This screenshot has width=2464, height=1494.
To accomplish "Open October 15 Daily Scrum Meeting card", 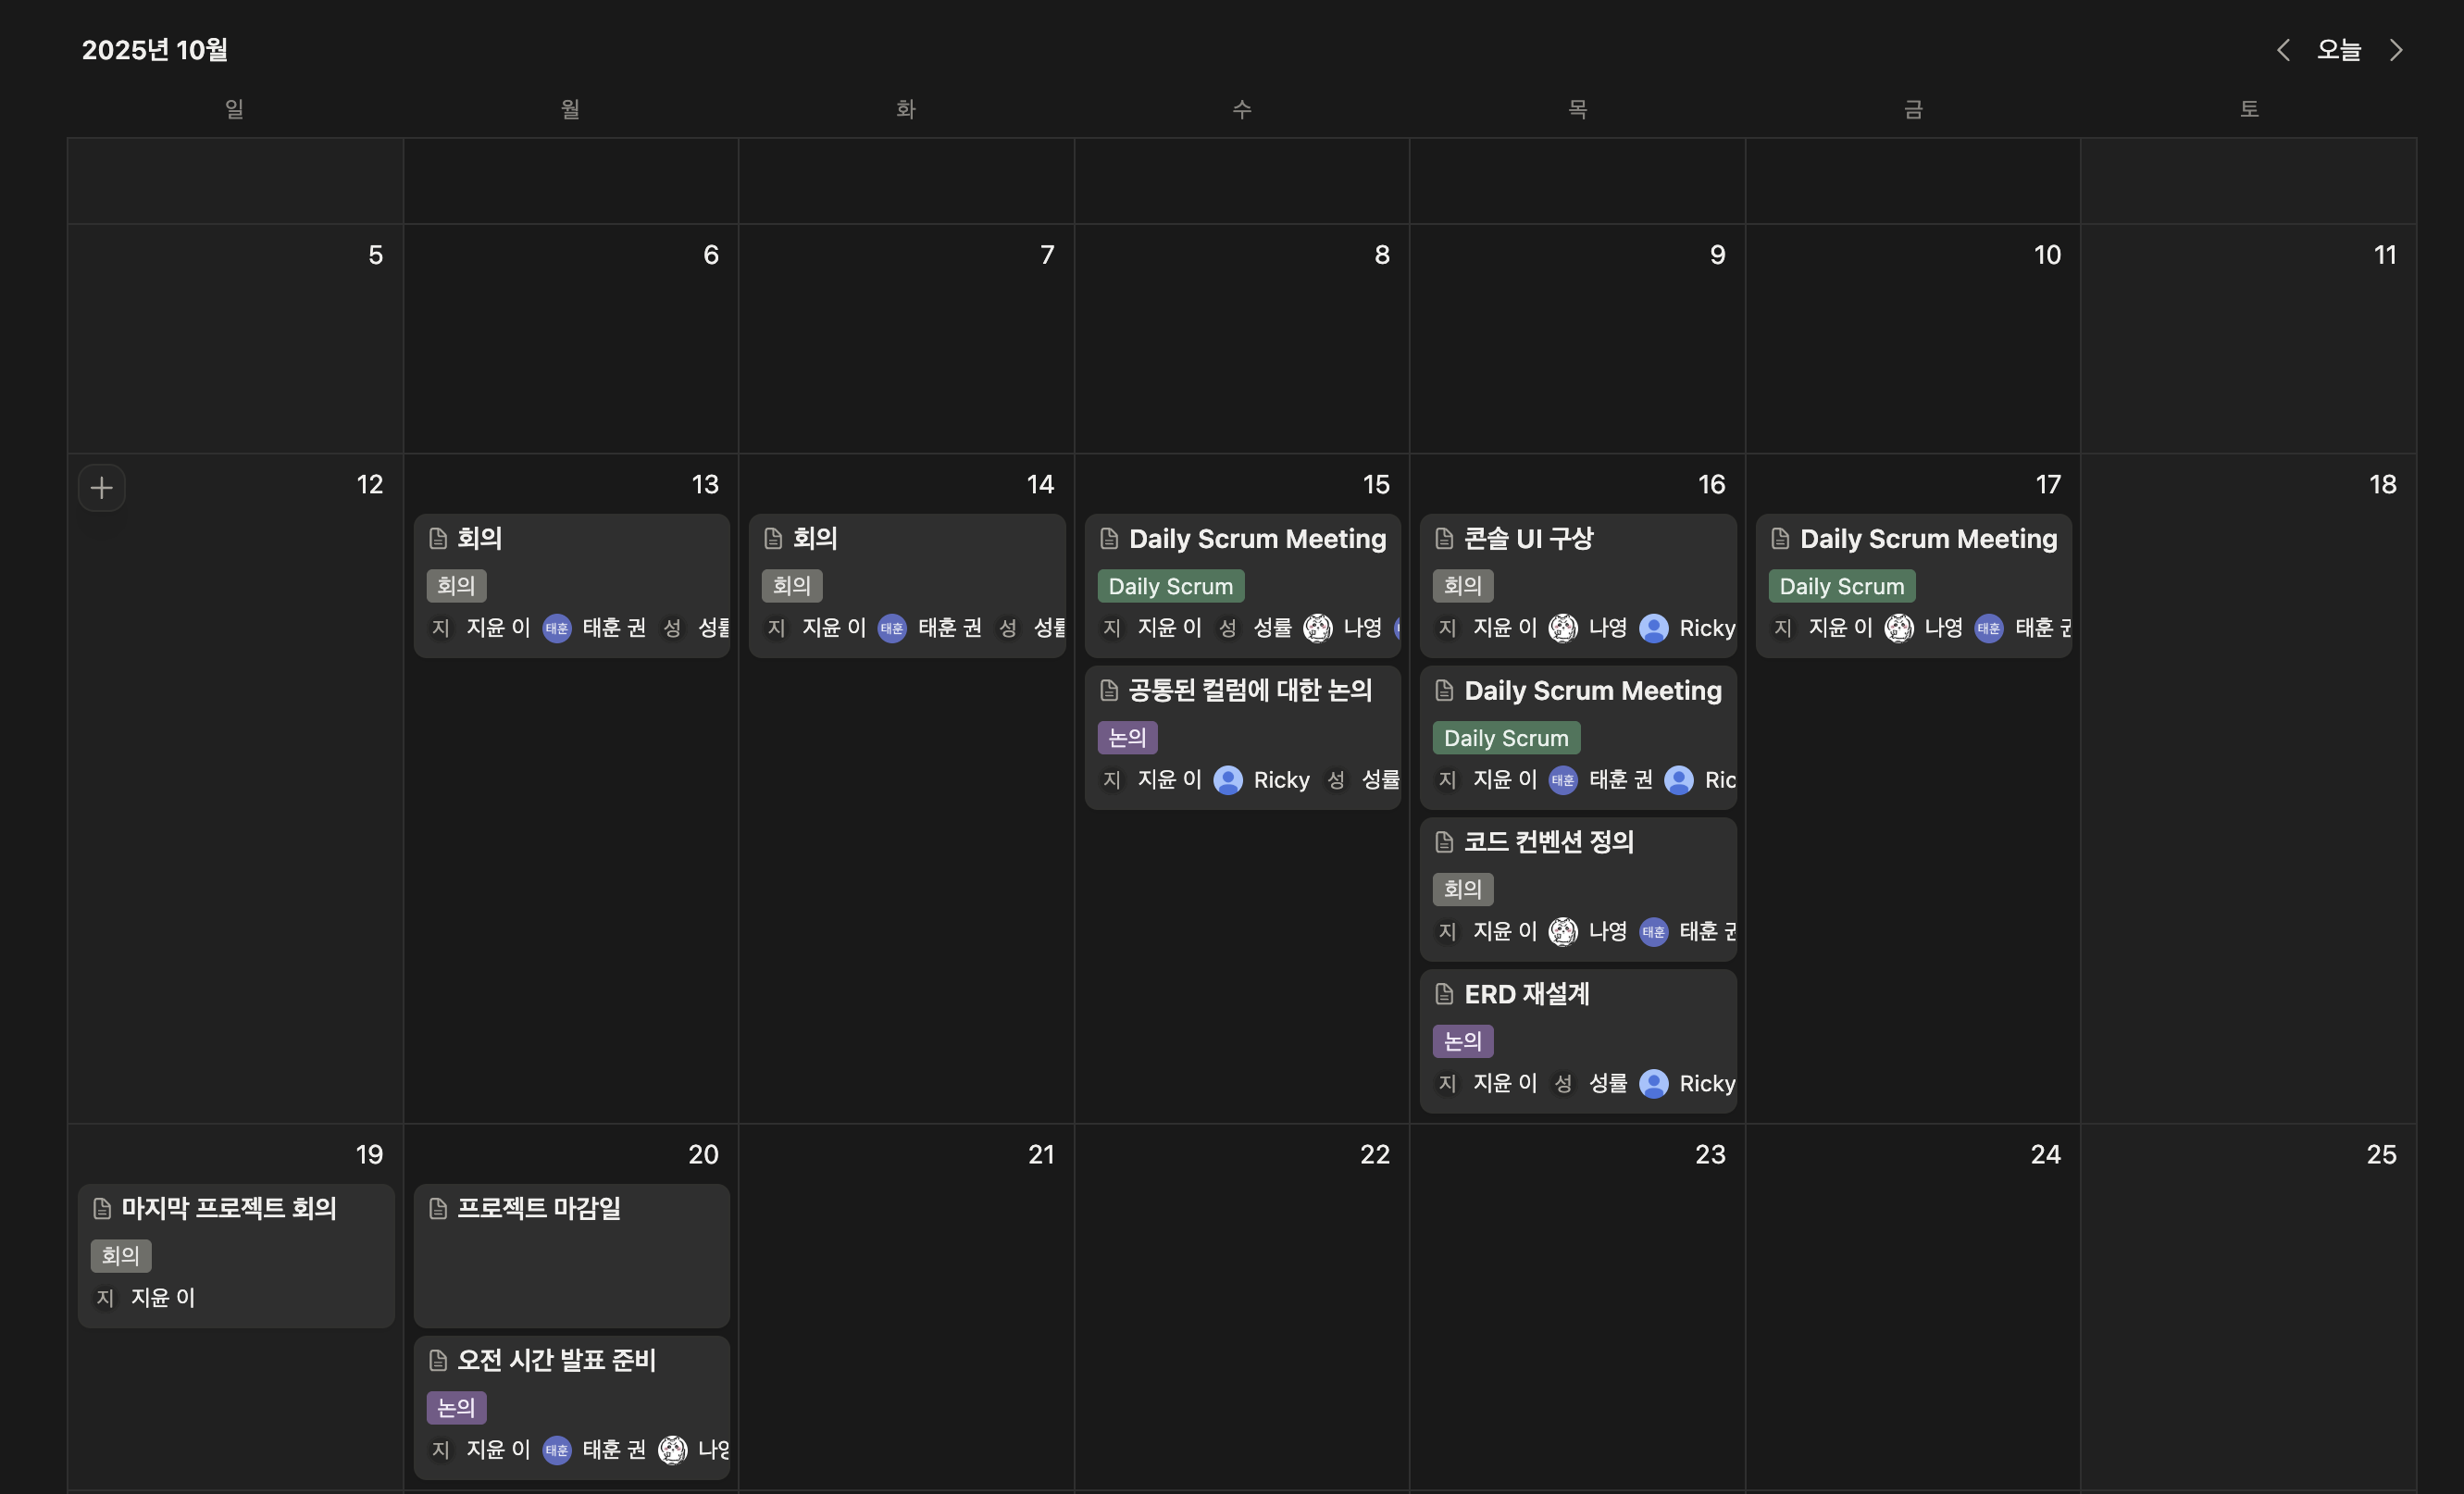I will (1257, 539).
